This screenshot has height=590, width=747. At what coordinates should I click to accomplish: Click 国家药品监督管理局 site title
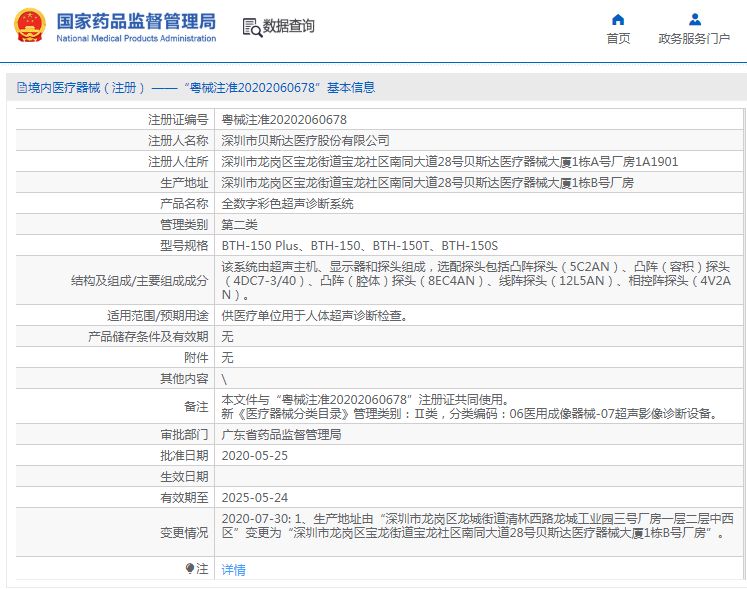(x=136, y=21)
